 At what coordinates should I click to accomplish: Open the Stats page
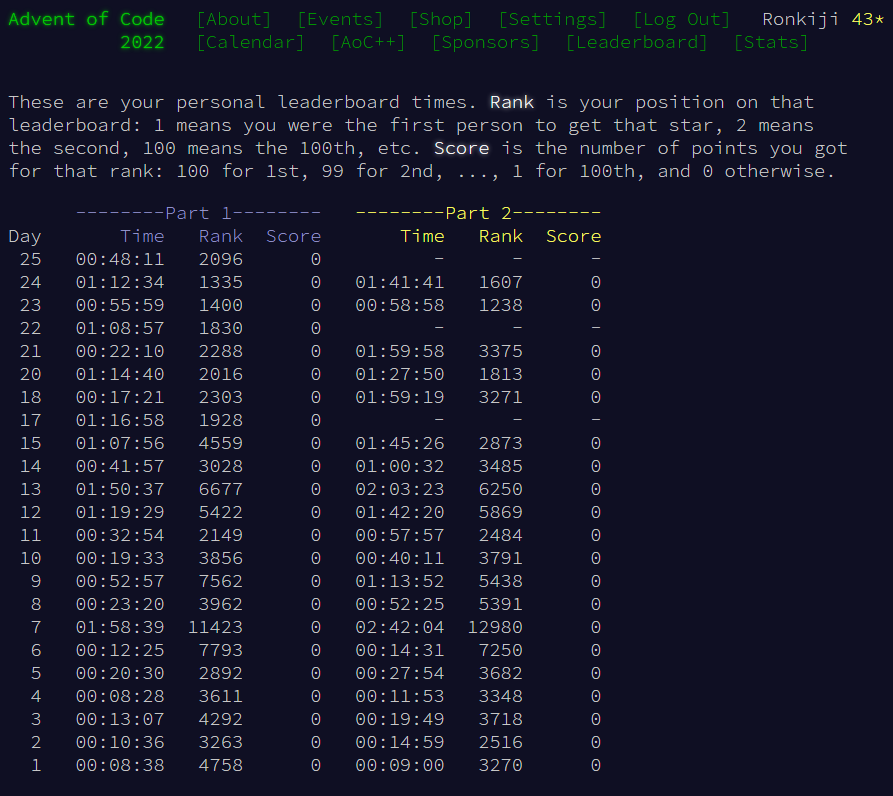771,42
